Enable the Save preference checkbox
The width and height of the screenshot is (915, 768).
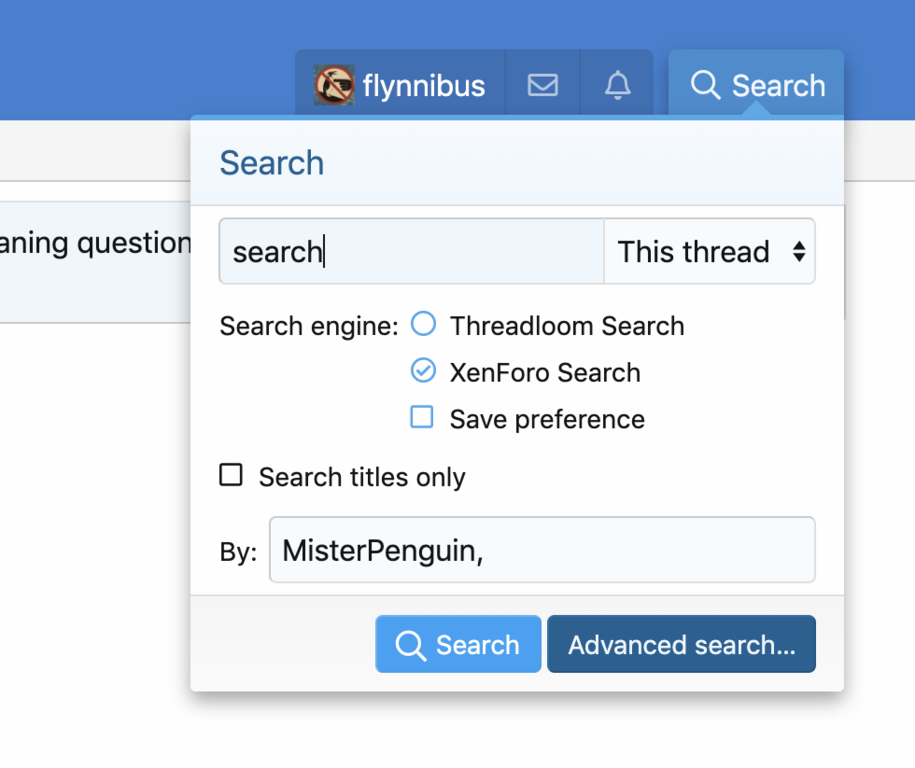click(x=422, y=417)
